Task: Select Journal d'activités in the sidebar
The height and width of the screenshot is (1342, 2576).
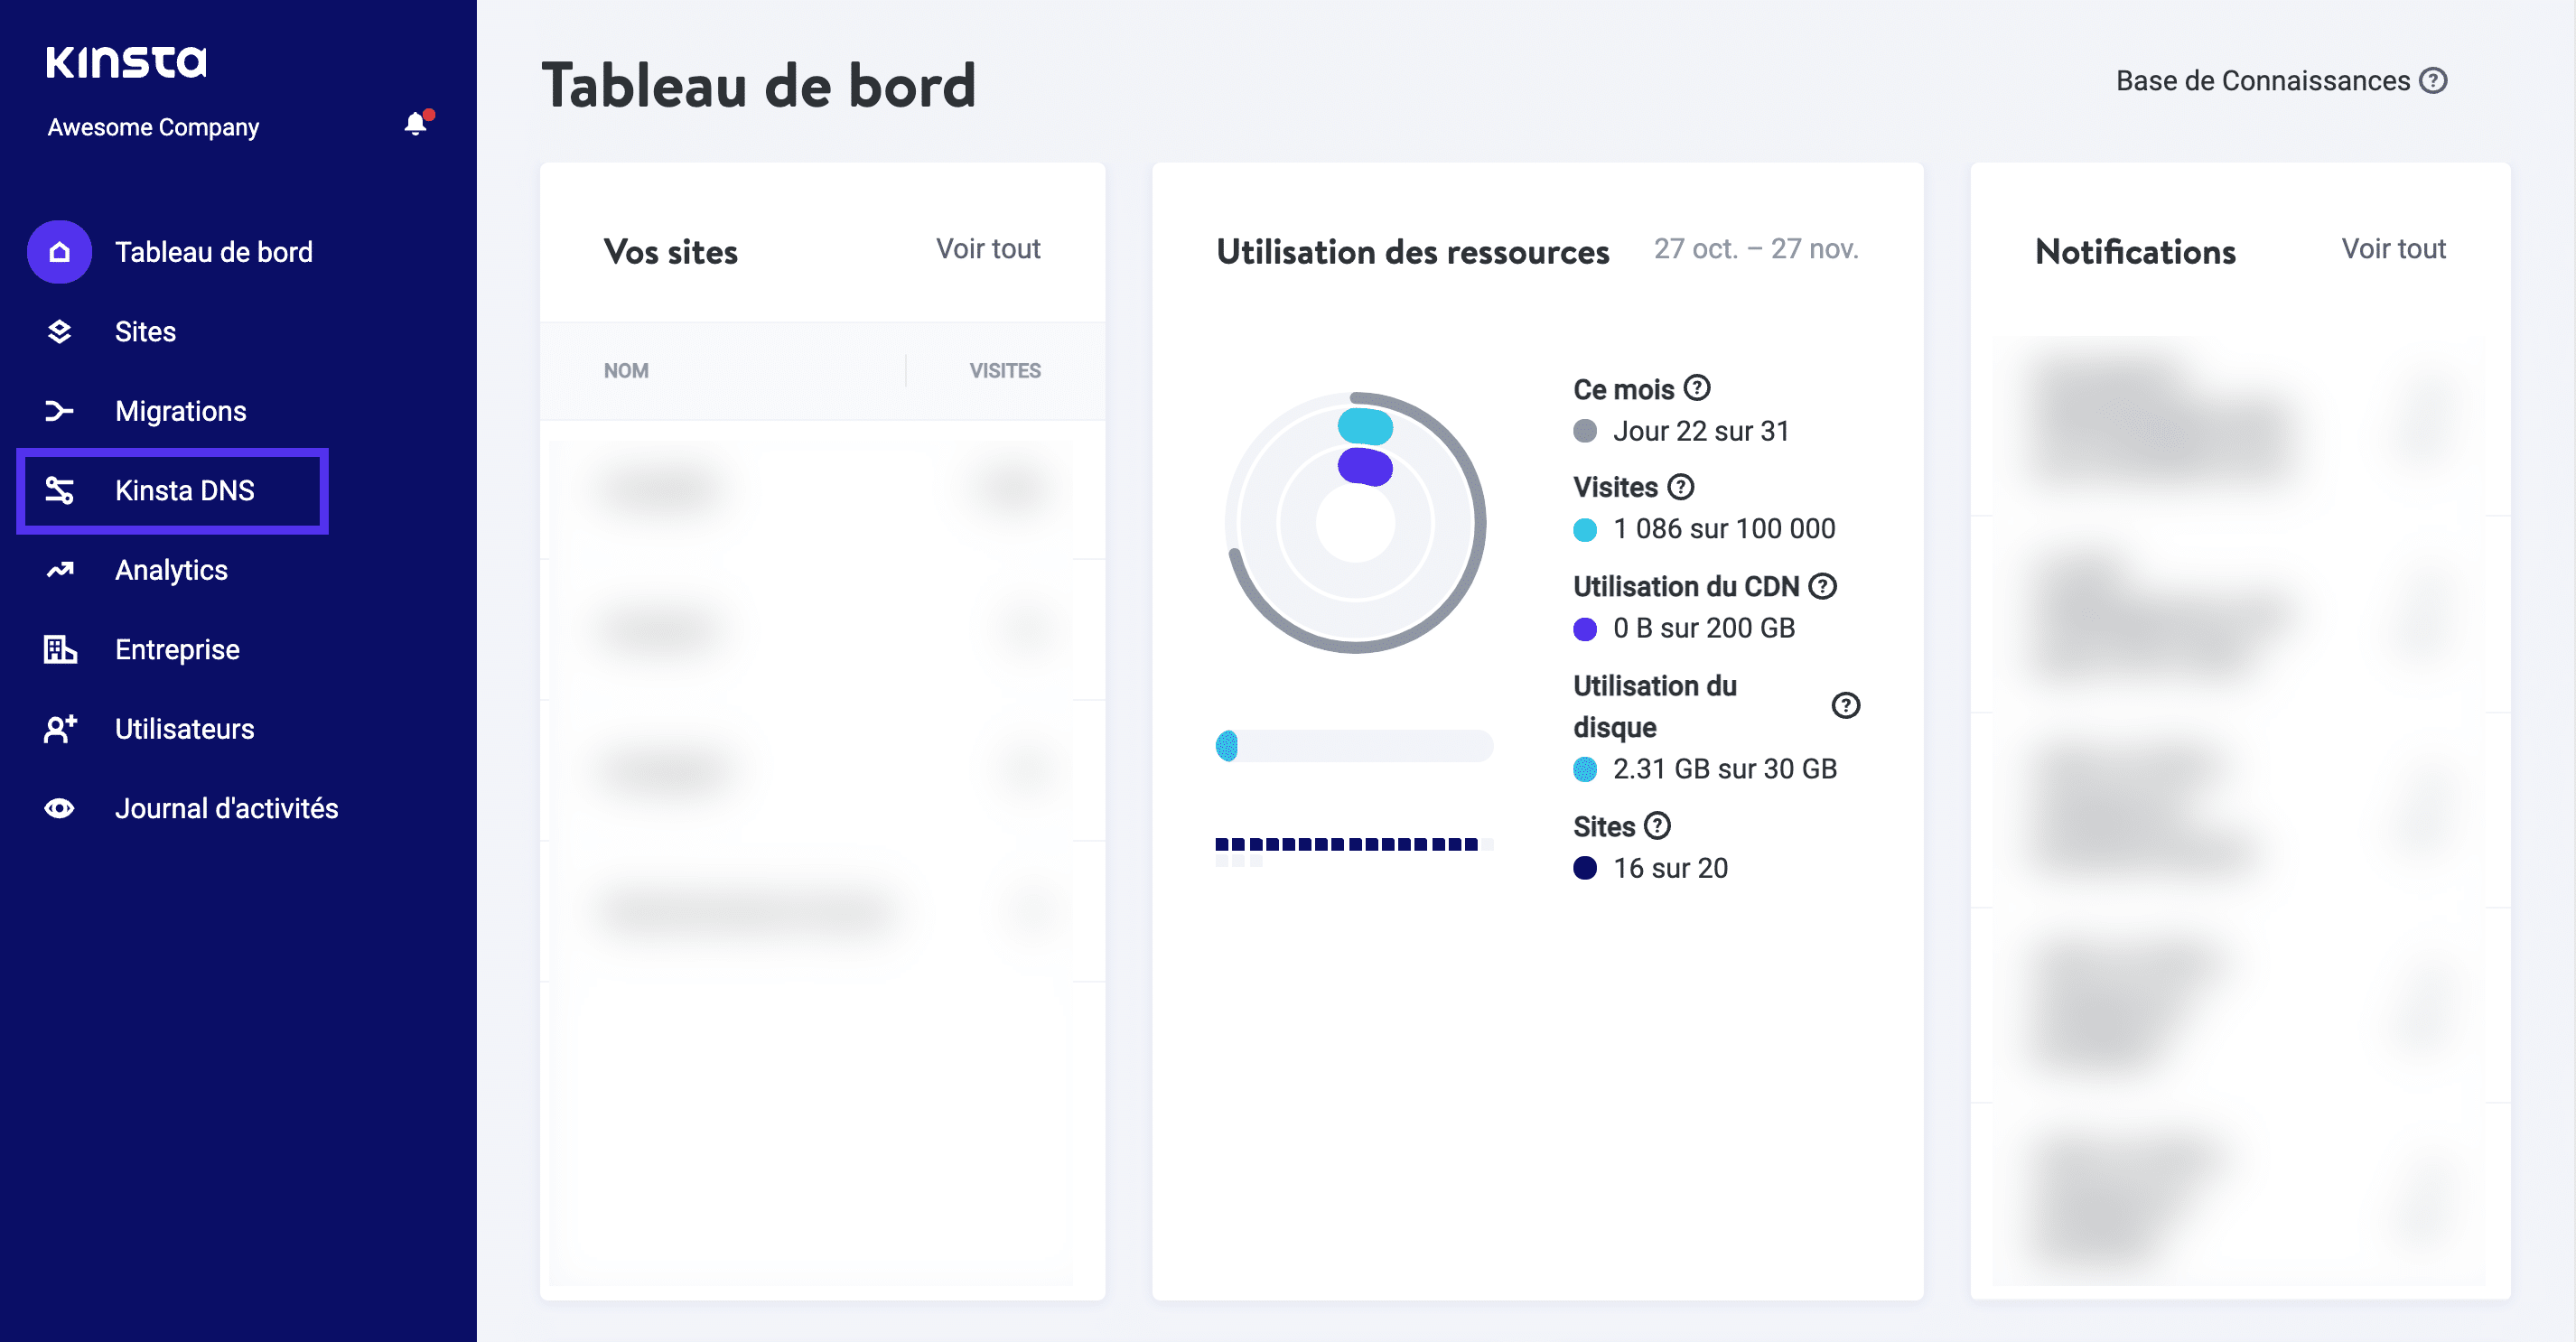Action: [227, 808]
